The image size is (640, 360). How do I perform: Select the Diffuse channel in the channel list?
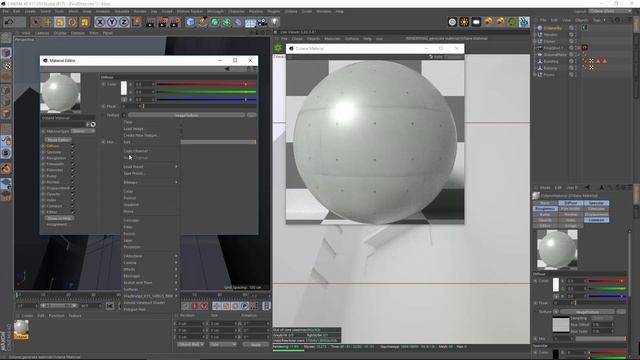53,146
